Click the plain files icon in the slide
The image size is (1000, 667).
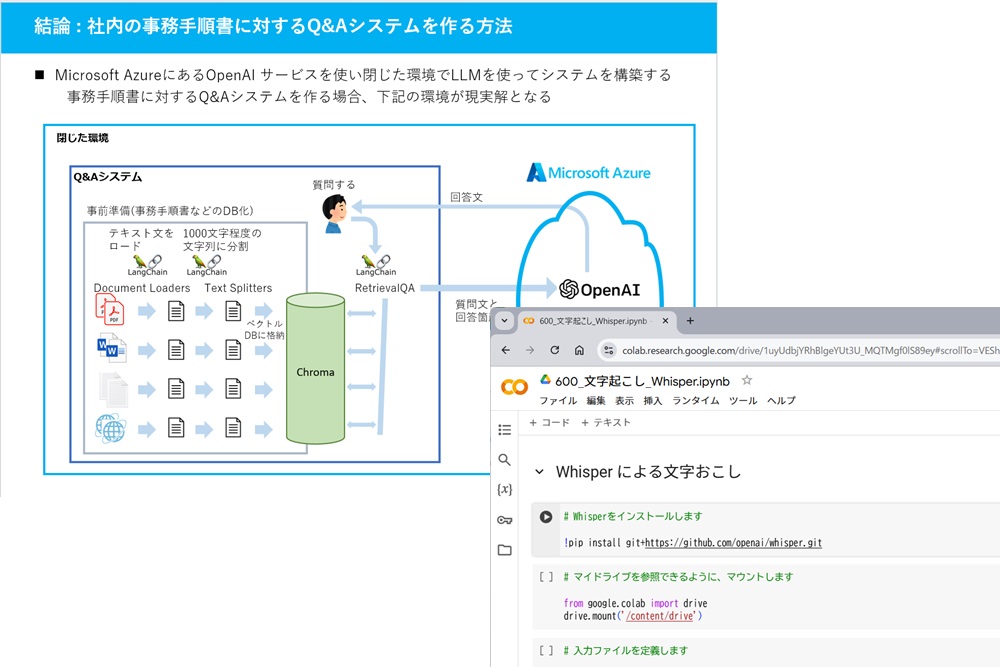coord(114,389)
